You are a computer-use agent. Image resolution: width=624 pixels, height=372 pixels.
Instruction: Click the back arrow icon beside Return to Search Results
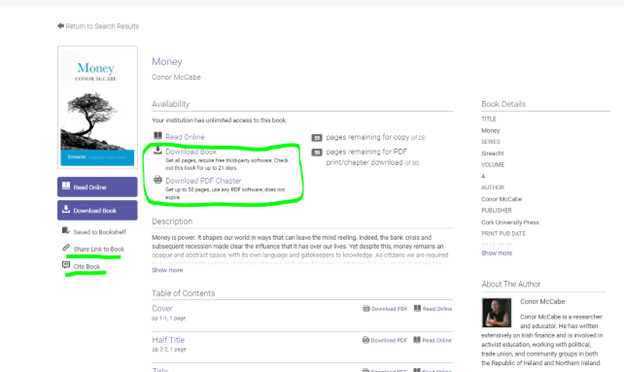tap(60, 26)
